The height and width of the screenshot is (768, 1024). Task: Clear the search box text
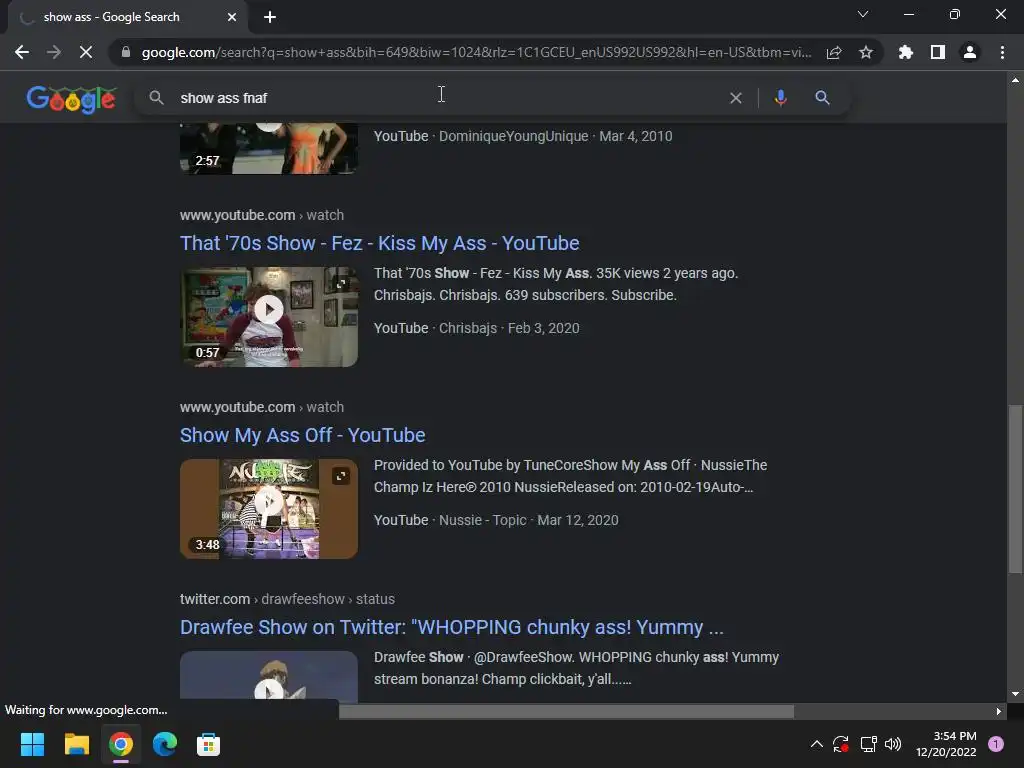click(x=736, y=98)
